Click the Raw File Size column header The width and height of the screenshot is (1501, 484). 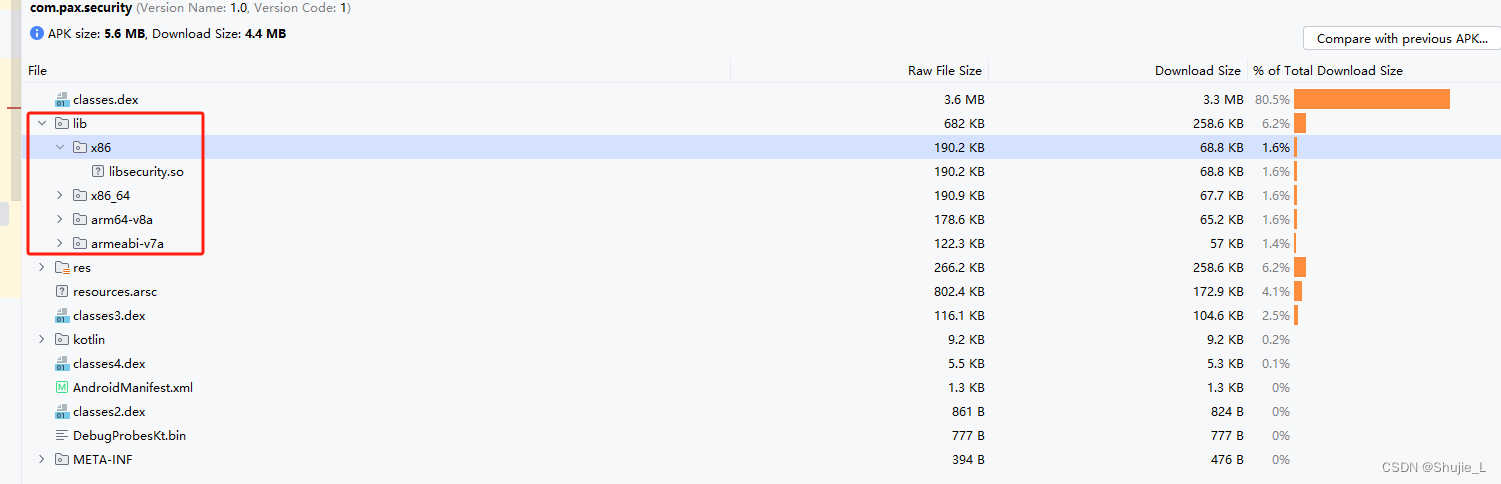[945, 71]
